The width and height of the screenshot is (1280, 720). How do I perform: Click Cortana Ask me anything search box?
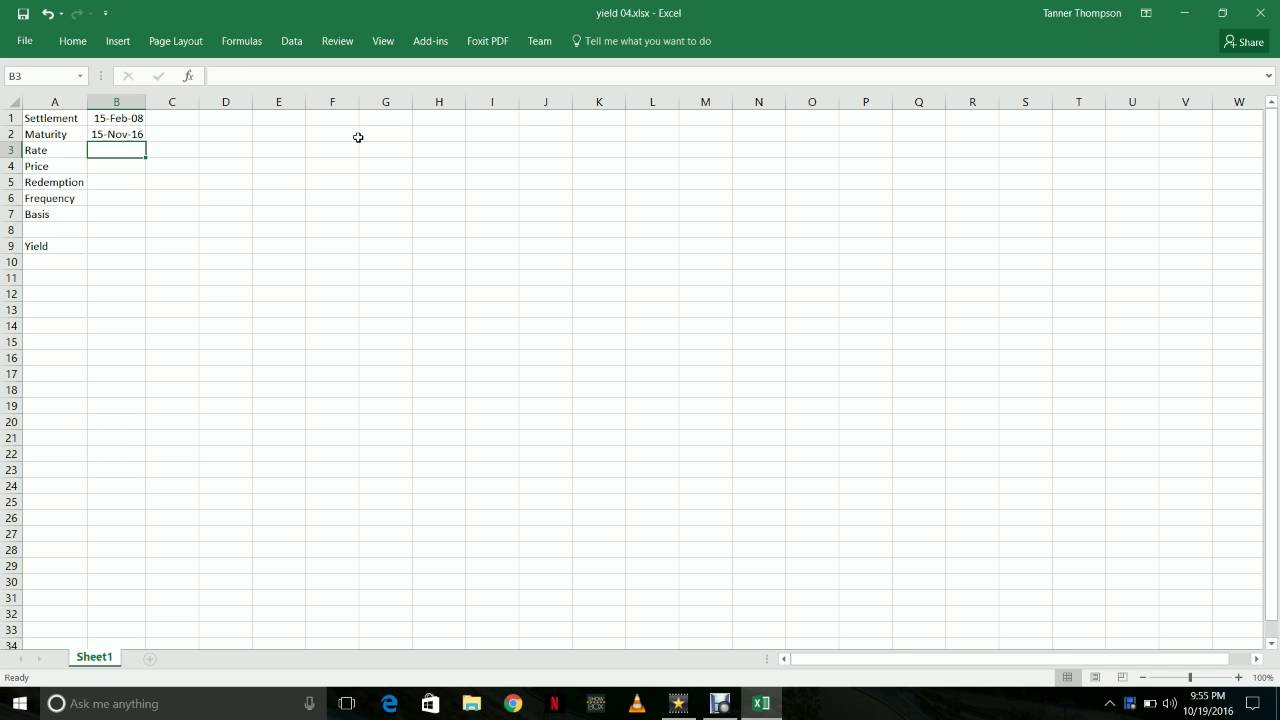tap(185, 703)
